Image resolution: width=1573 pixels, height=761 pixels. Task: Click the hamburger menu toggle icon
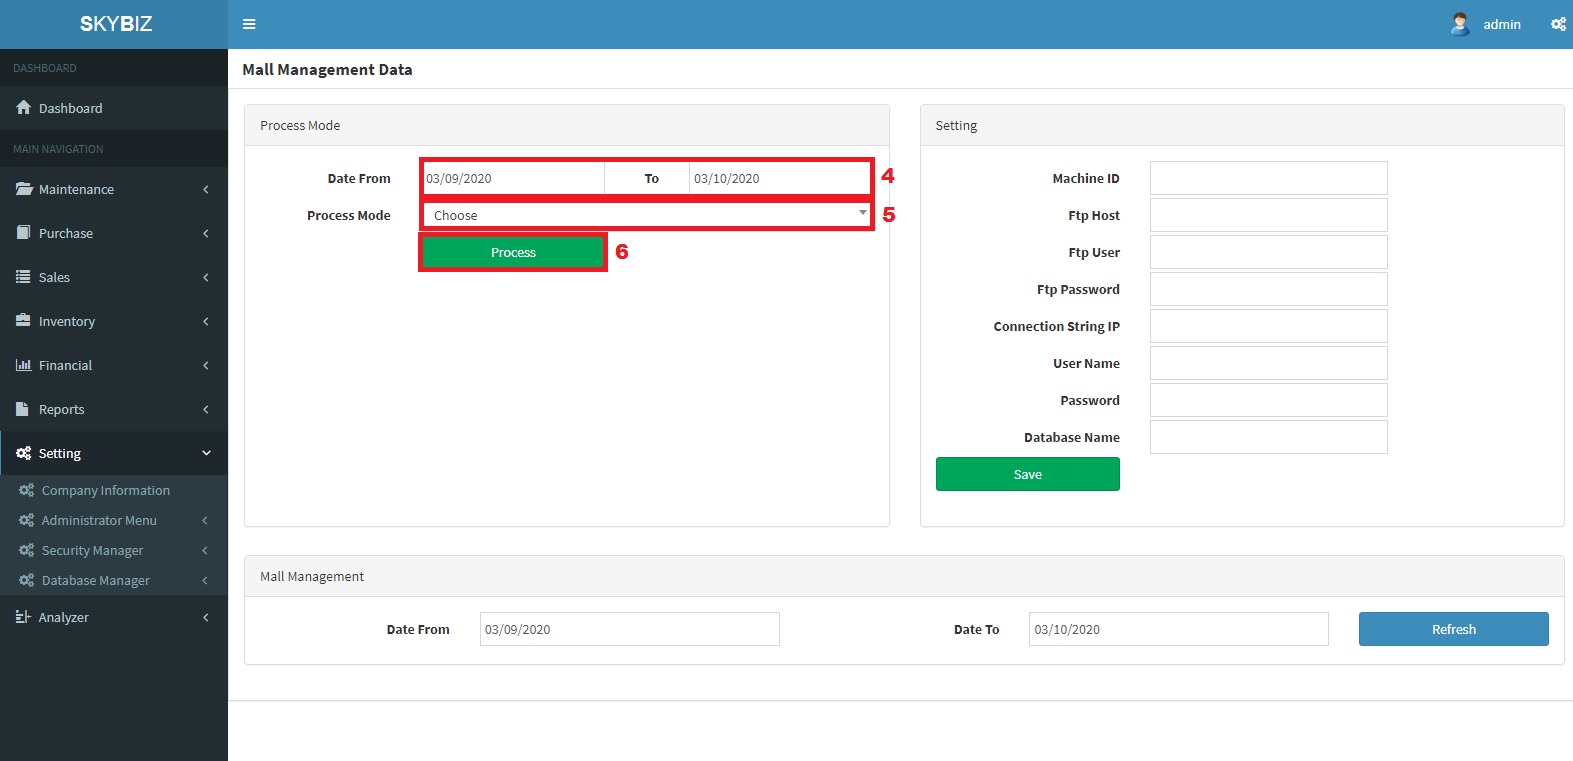249,24
